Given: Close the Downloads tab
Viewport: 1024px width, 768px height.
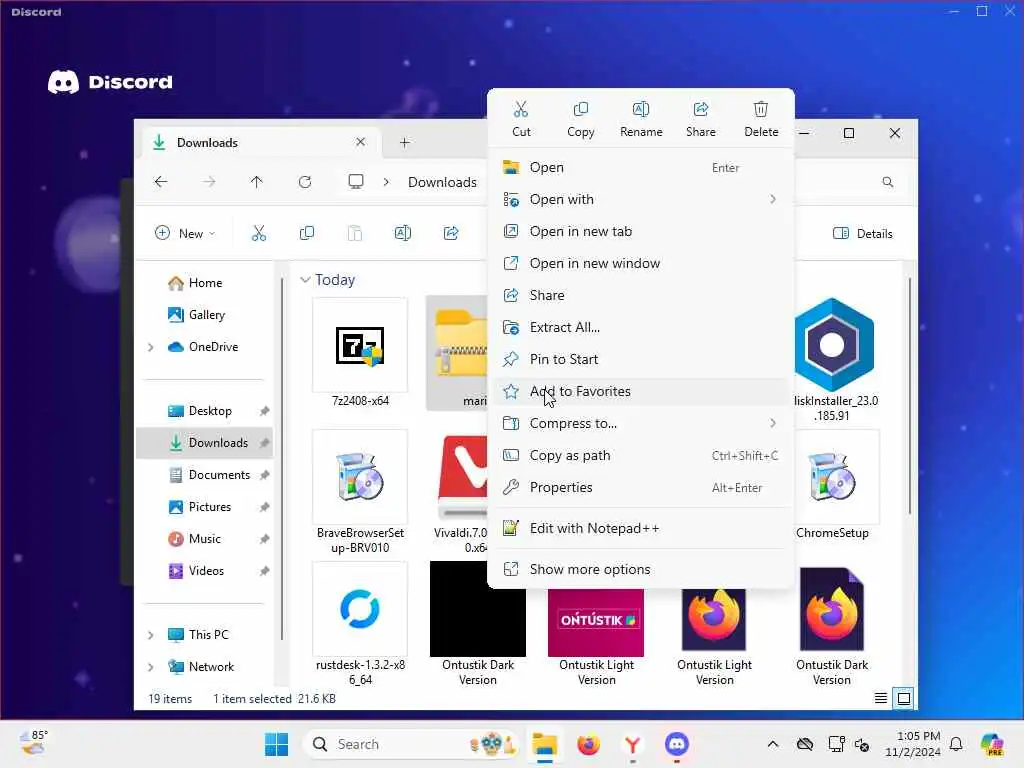Looking at the screenshot, I should [x=360, y=142].
